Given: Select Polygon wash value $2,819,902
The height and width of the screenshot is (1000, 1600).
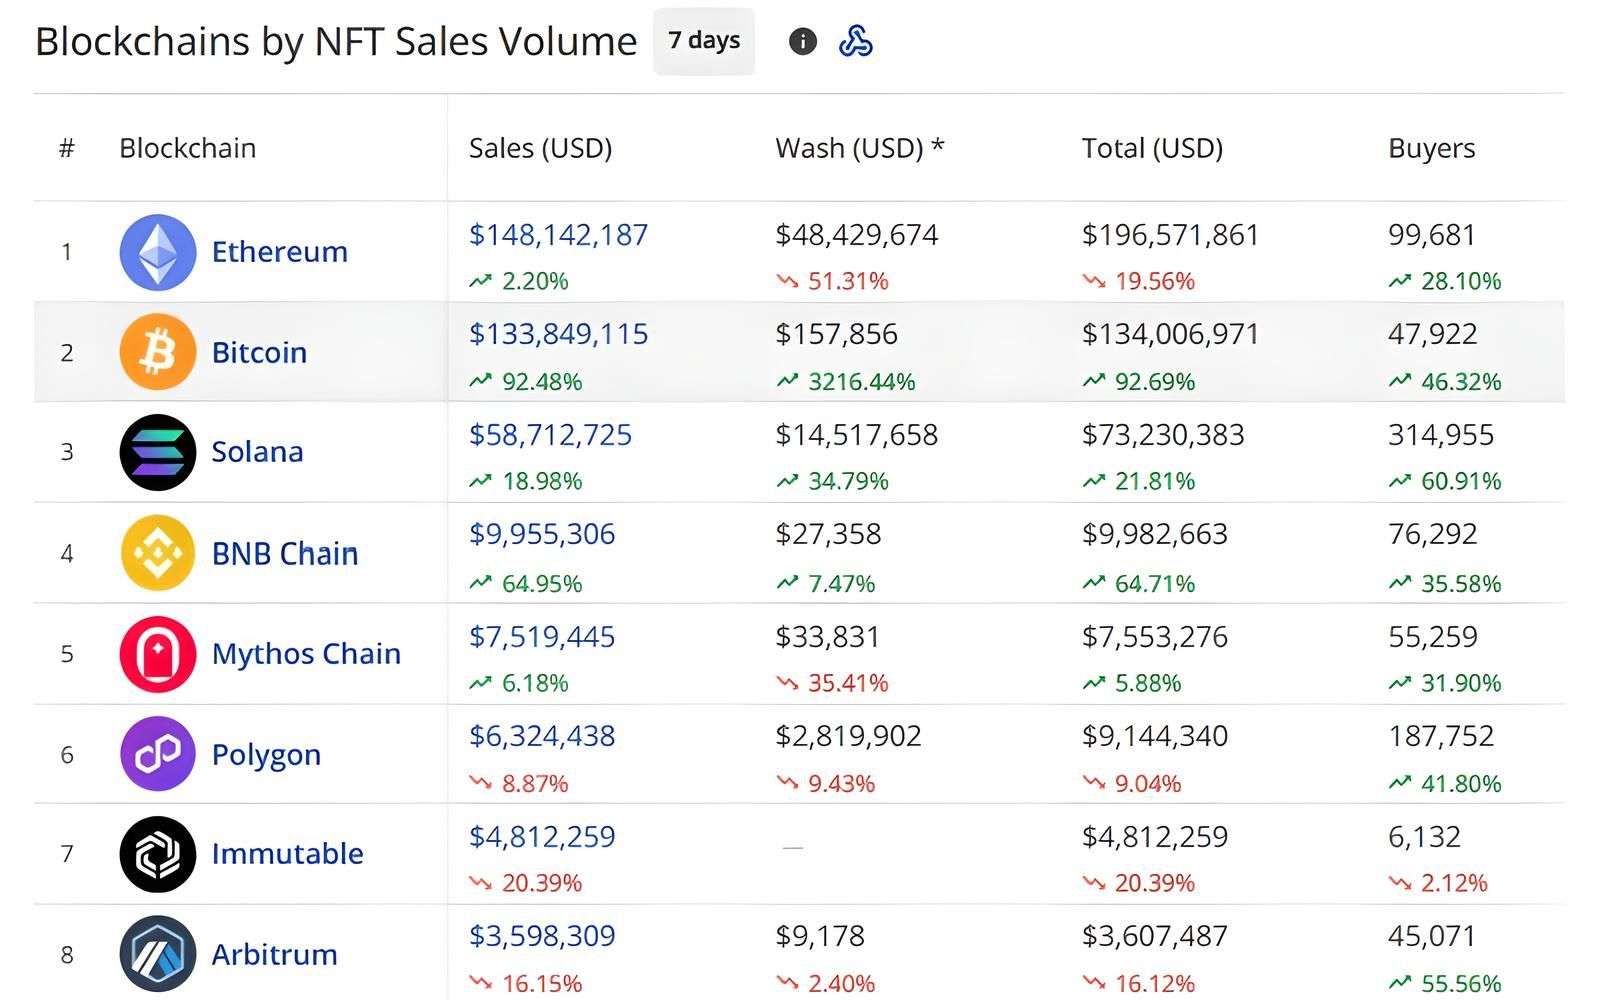Looking at the screenshot, I should click(x=848, y=736).
